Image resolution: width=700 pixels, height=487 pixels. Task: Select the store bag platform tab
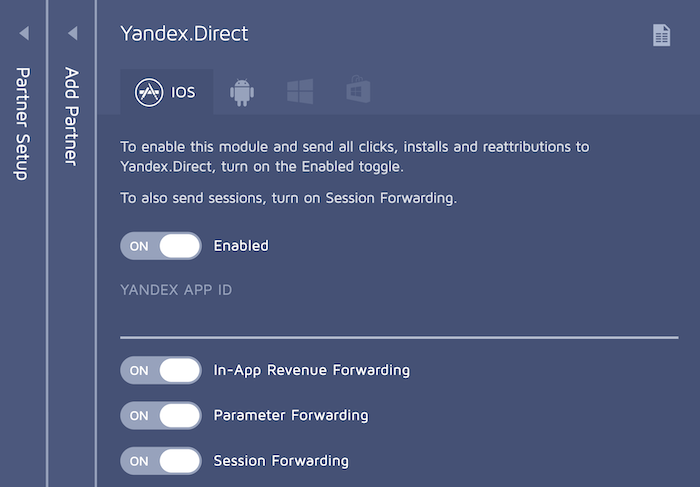359,93
